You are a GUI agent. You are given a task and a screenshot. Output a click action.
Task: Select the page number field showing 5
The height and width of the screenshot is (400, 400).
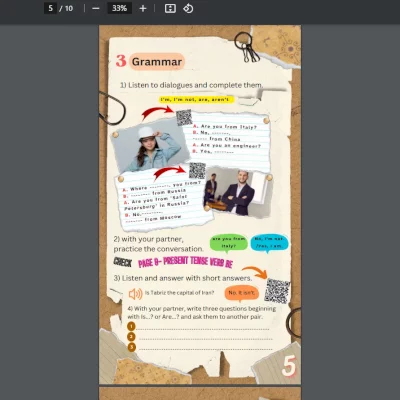pyautogui.click(x=50, y=8)
